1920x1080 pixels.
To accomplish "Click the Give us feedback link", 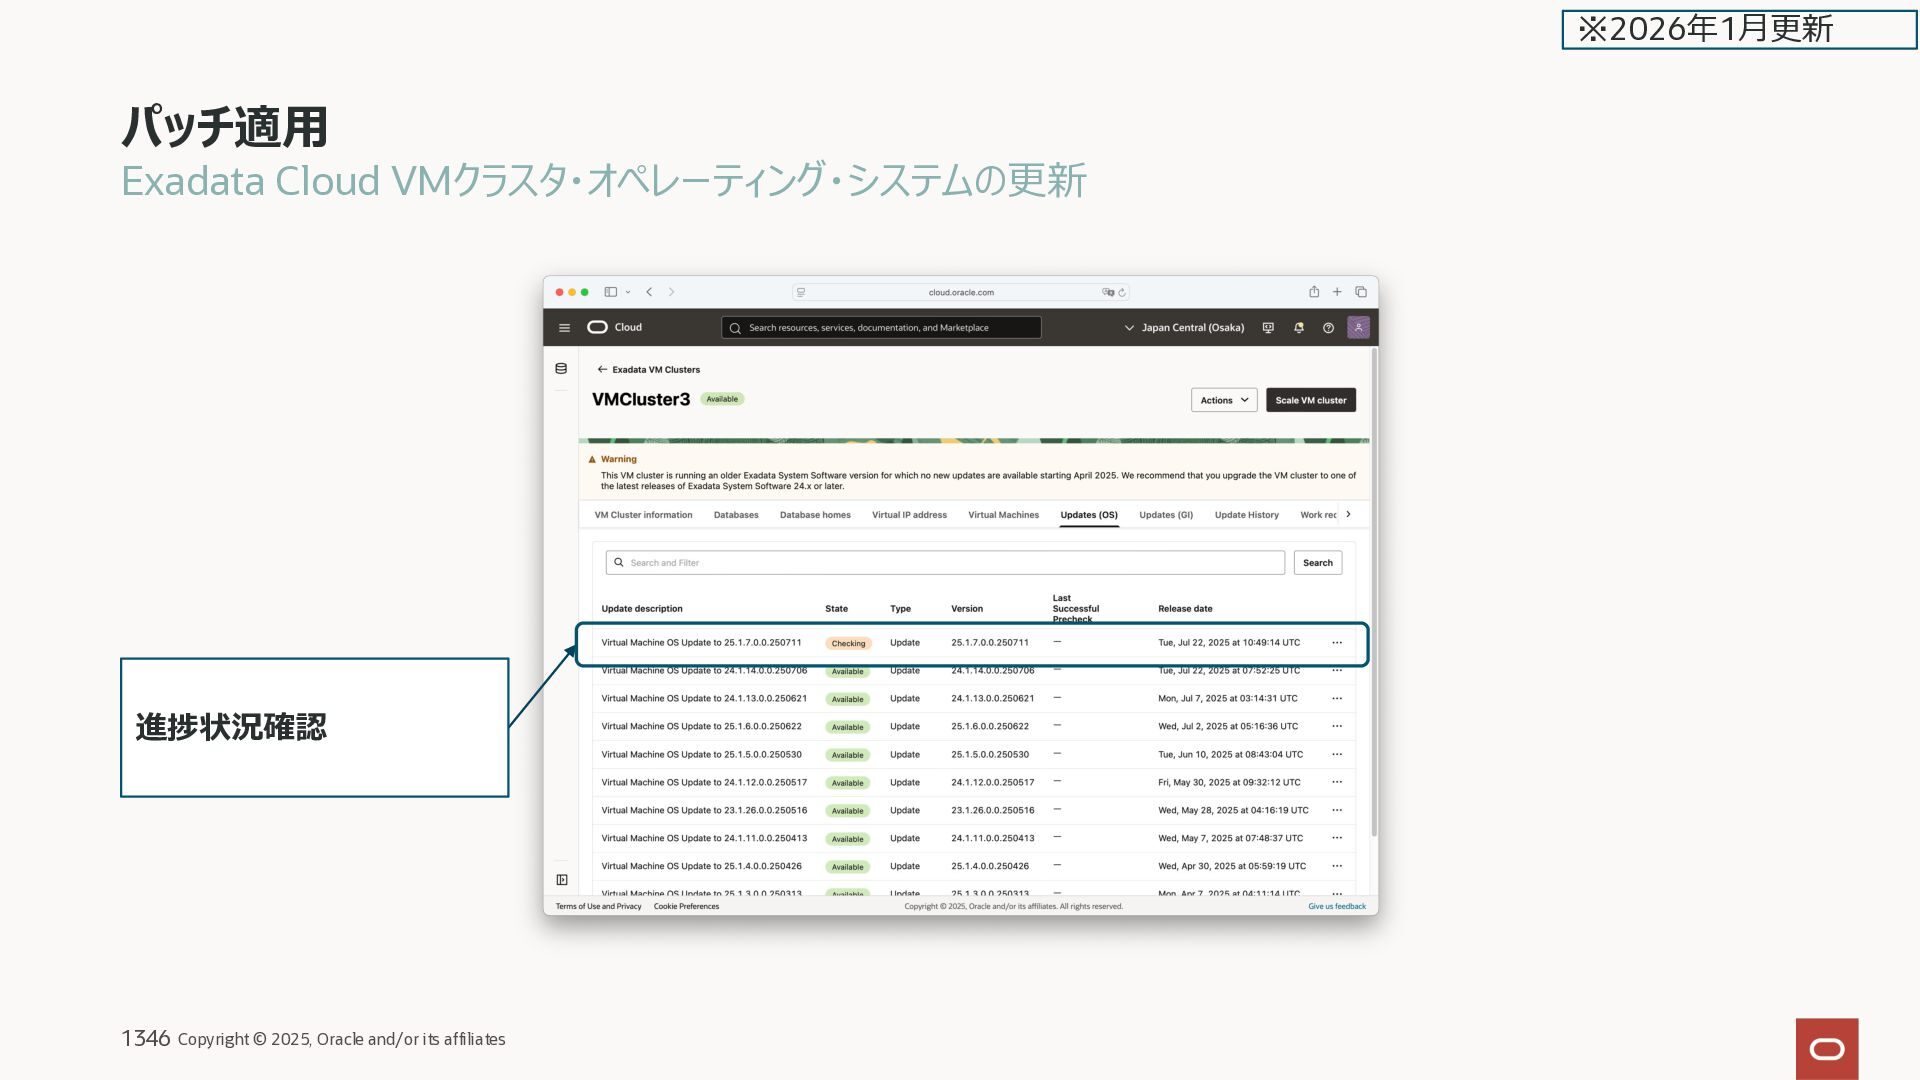I will tap(1336, 907).
